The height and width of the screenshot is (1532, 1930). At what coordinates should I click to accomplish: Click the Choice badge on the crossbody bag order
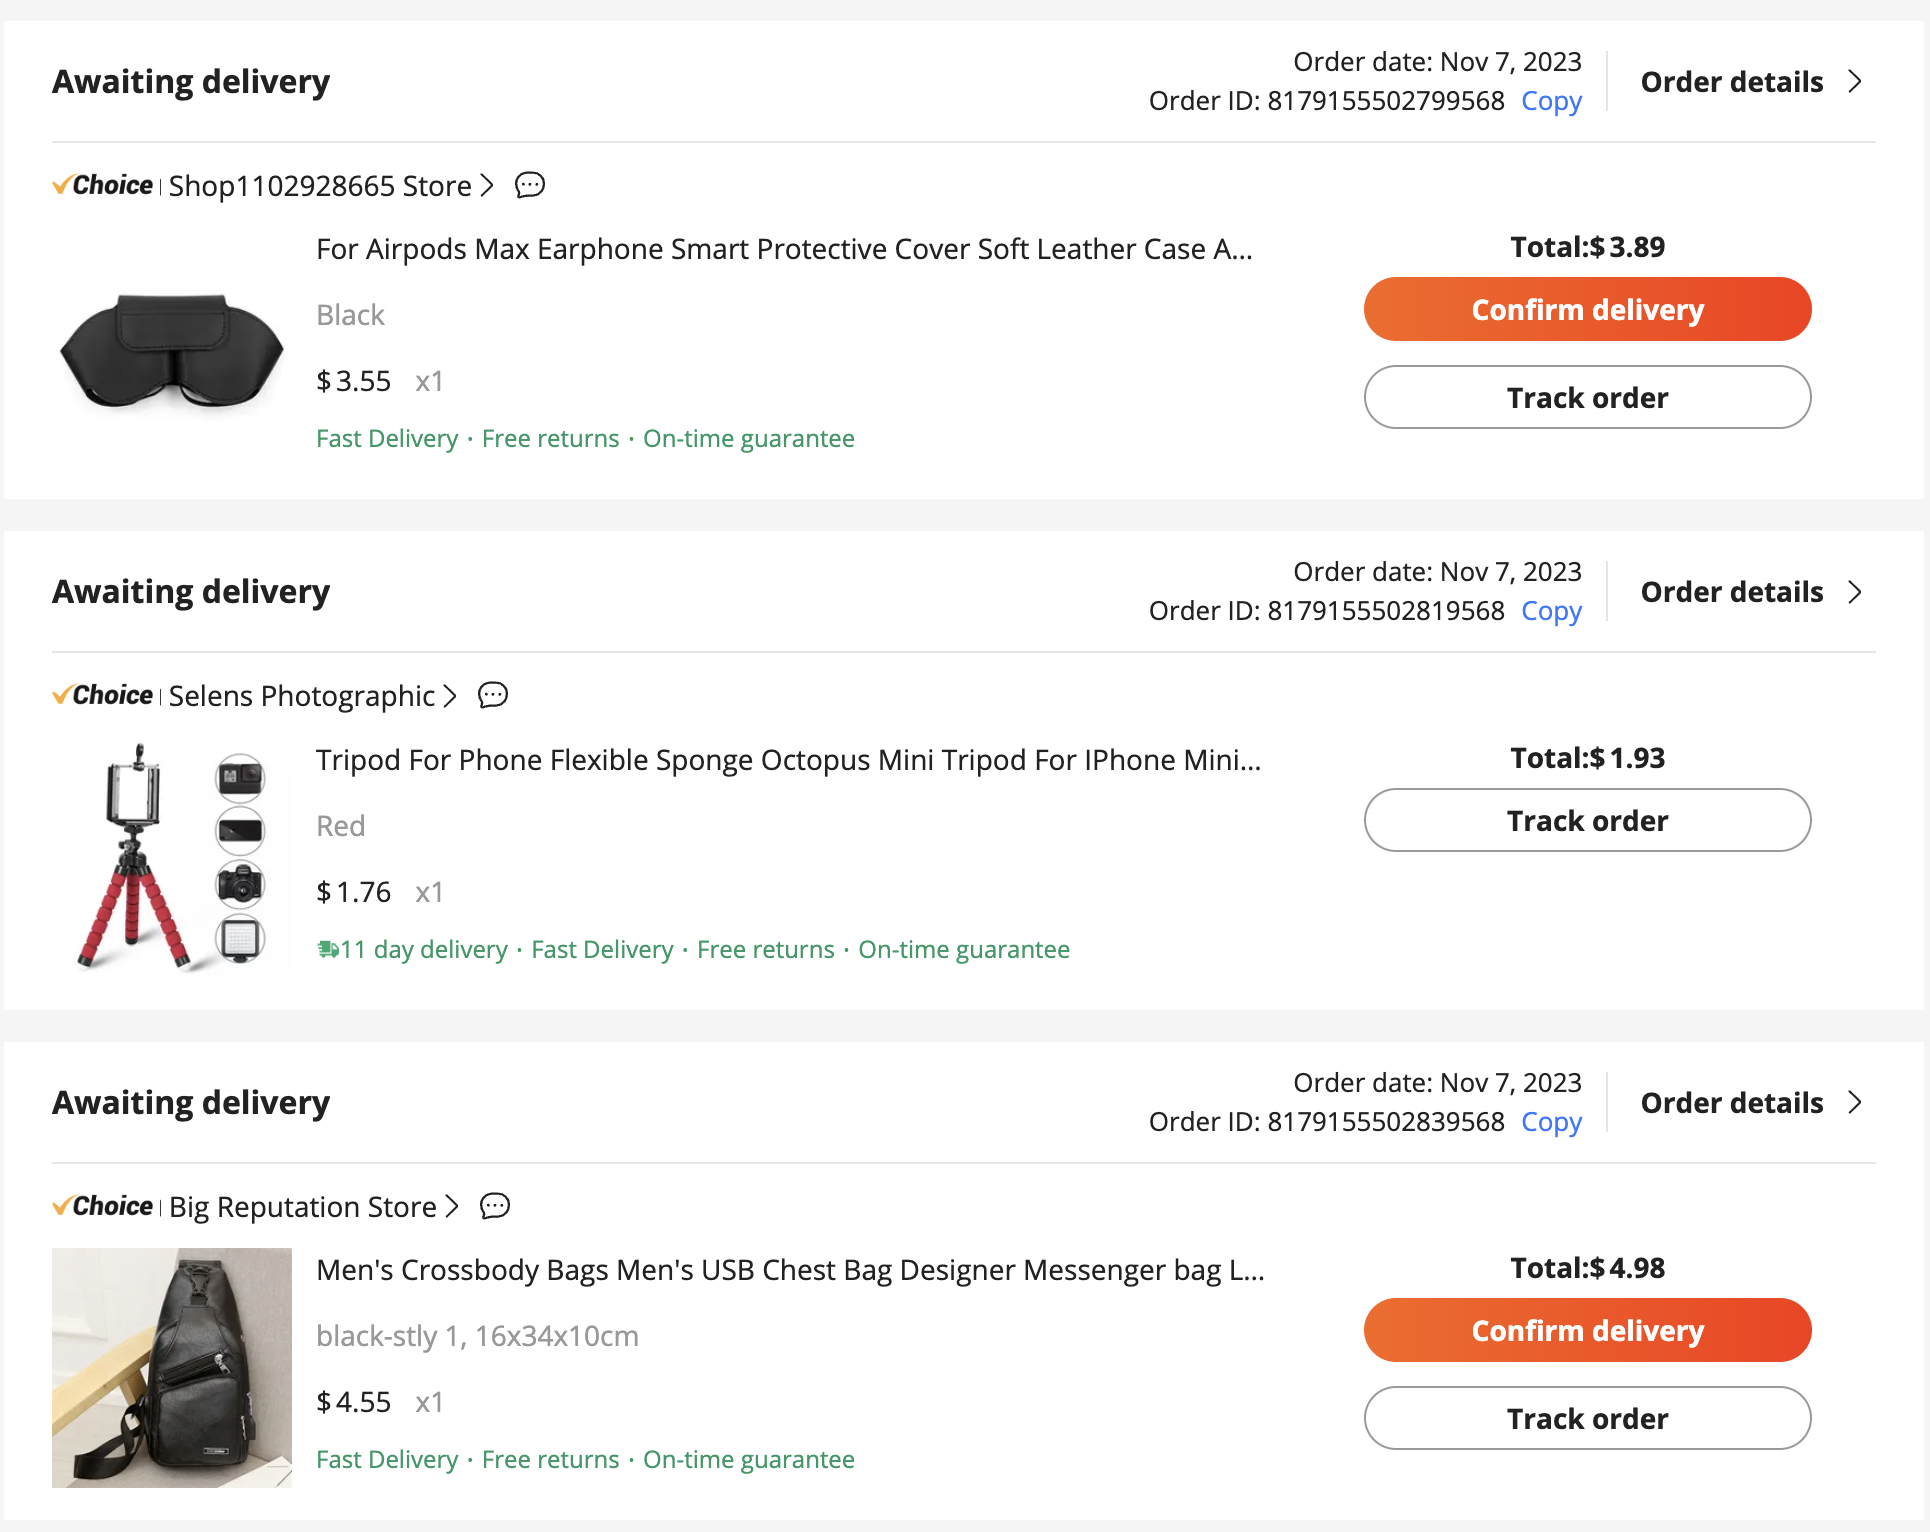(x=103, y=1206)
